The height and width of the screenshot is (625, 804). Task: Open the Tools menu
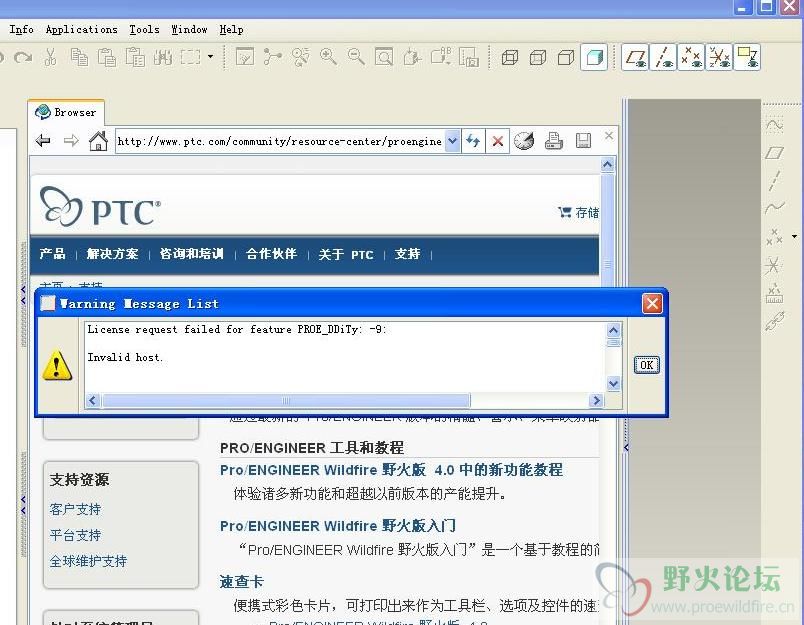pos(144,29)
